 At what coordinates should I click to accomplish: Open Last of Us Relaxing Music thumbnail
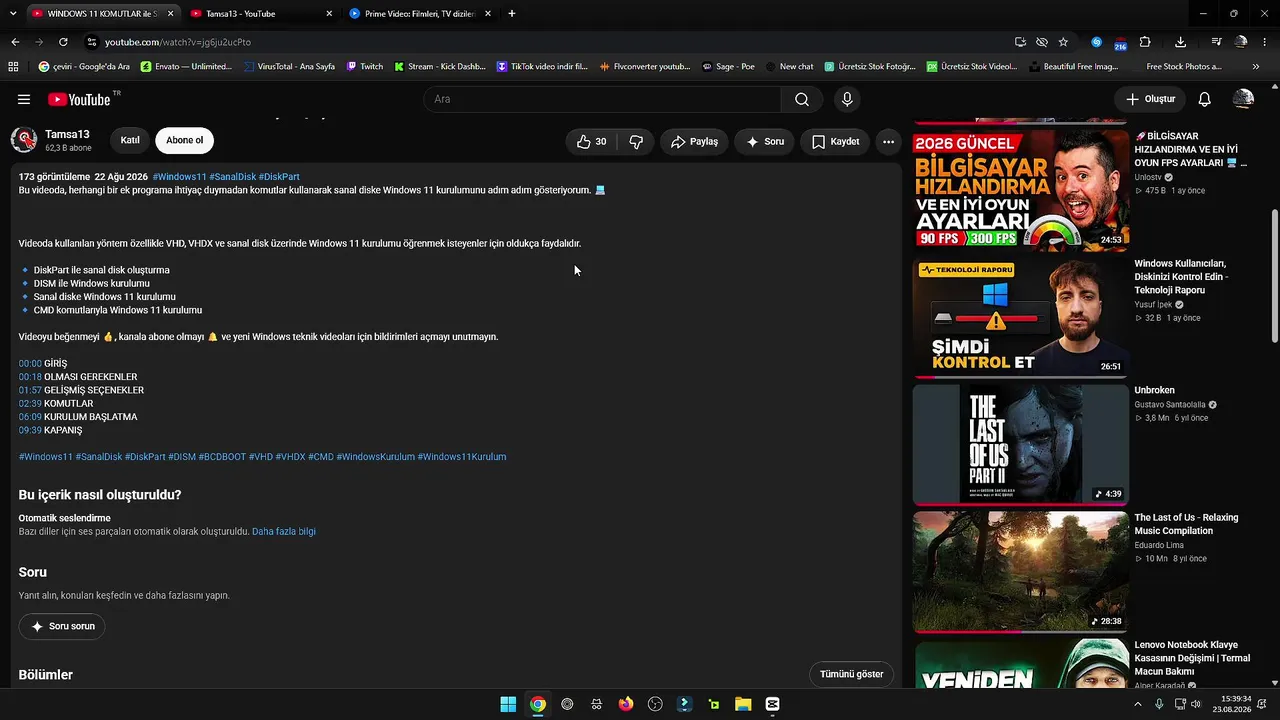tap(1021, 571)
